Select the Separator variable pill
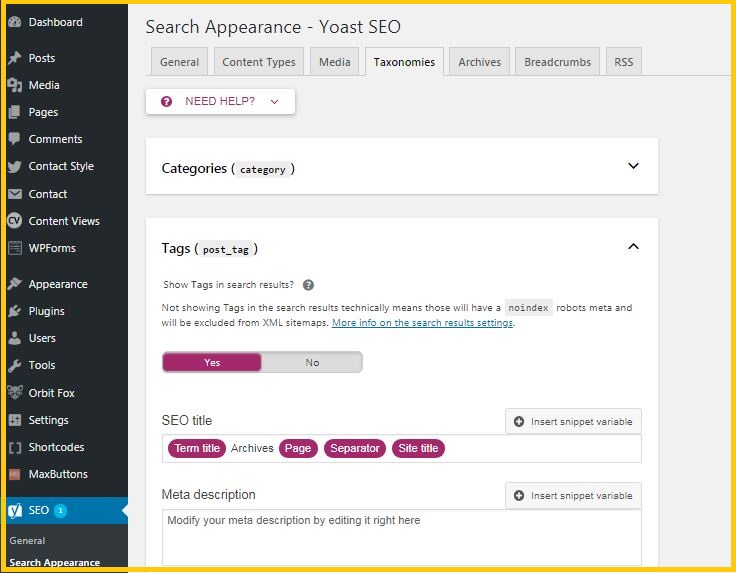 (355, 448)
